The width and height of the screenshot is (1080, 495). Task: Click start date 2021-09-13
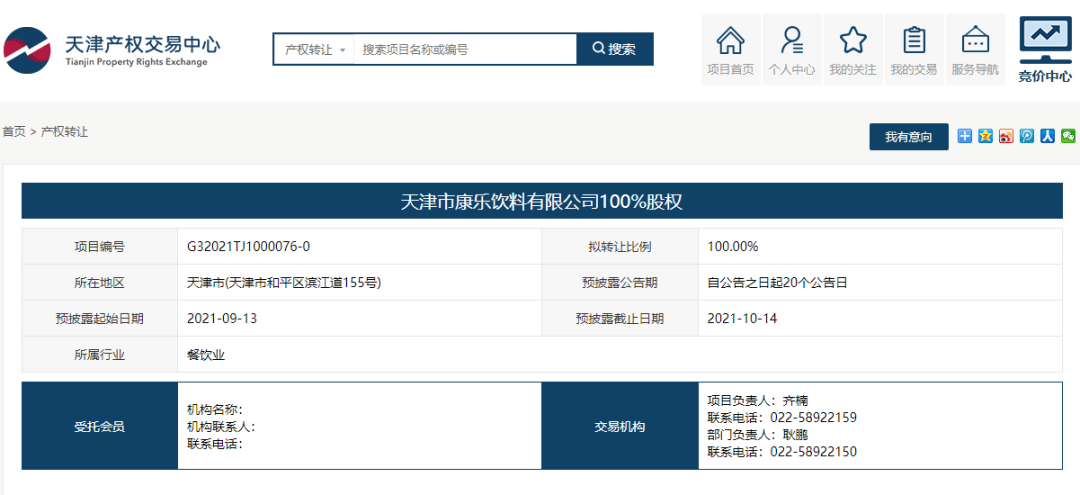222,318
